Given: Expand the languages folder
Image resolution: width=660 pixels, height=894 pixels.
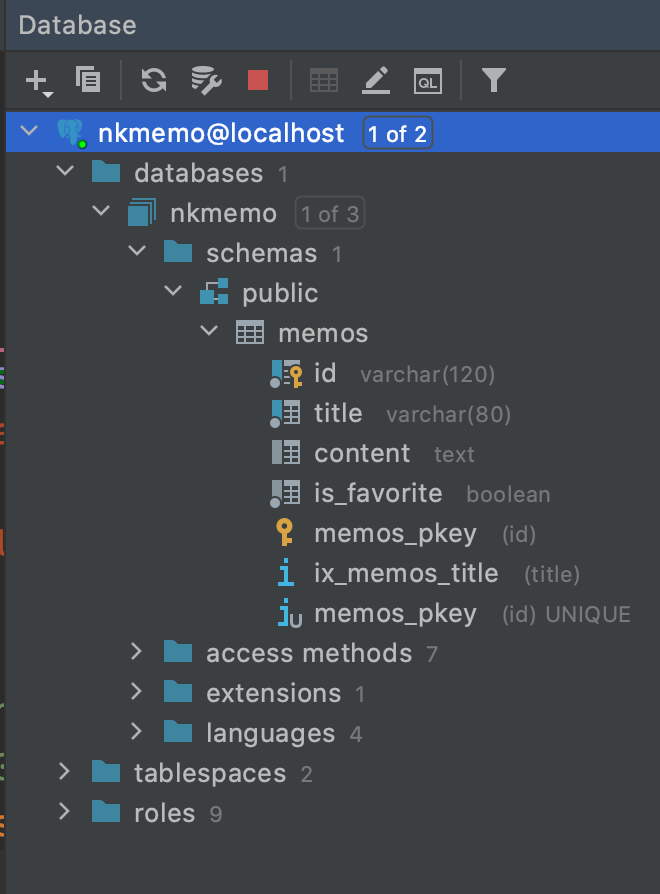Looking at the screenshot, I should [136, 731].
